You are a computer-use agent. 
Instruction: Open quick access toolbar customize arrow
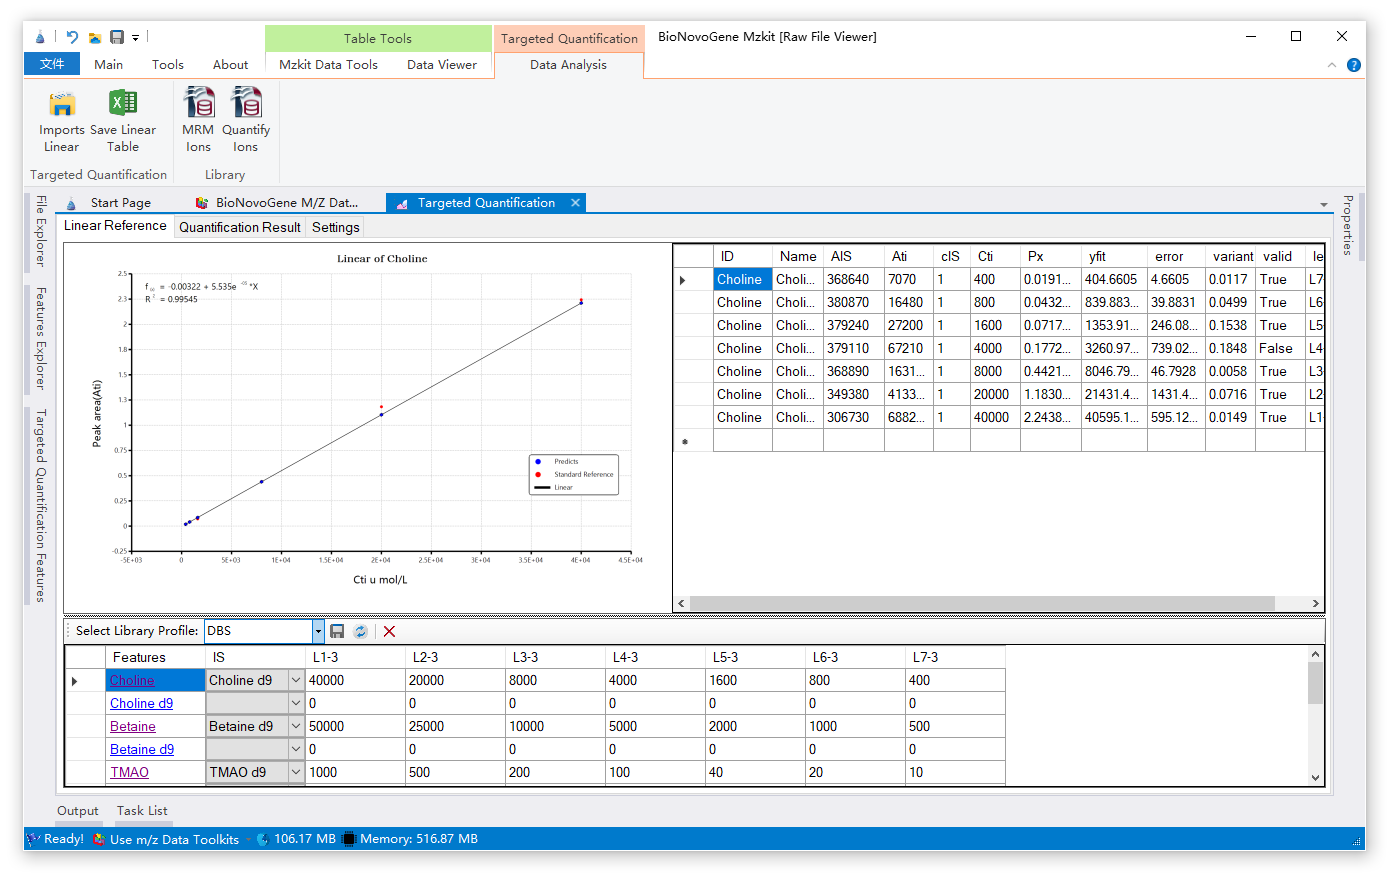[x=135, y=38]
